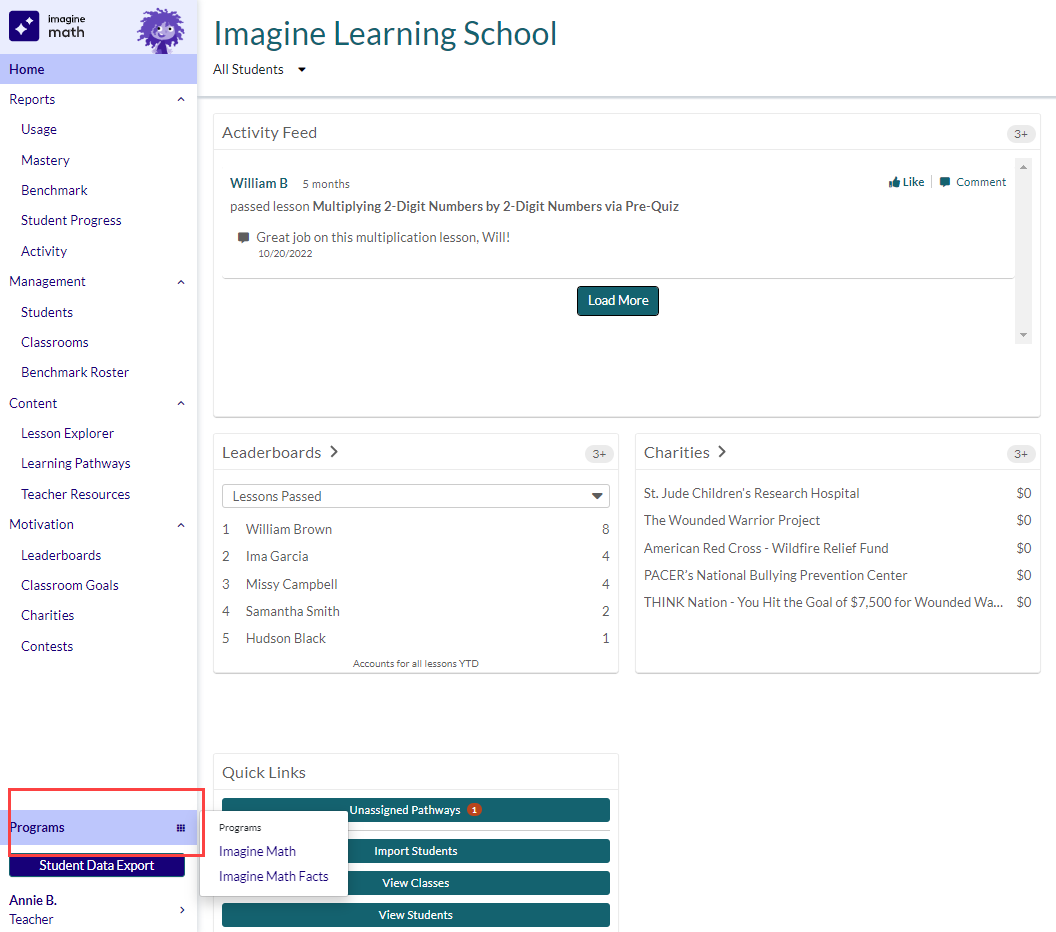
Task: Open Learning Pathways
Action: [x=75, y=464]
